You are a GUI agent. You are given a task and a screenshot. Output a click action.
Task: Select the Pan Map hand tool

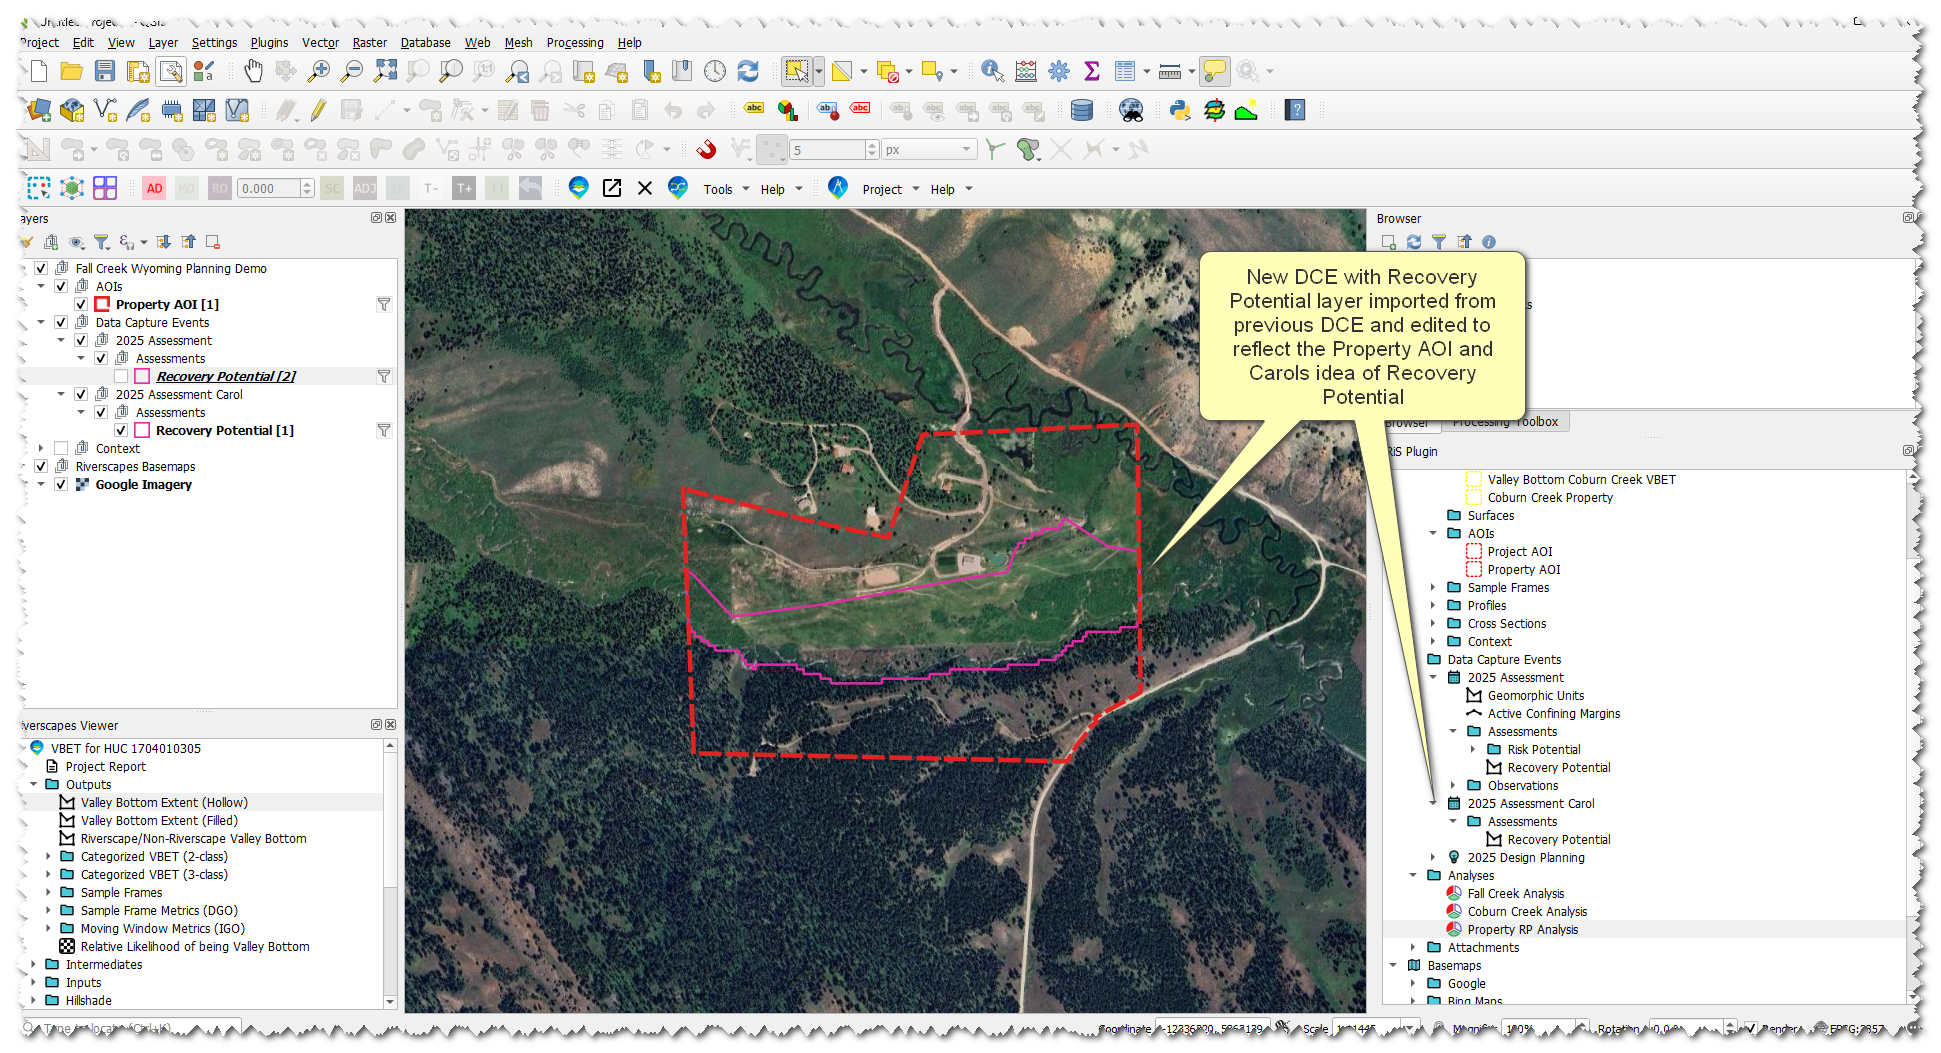tap(254, 71)
